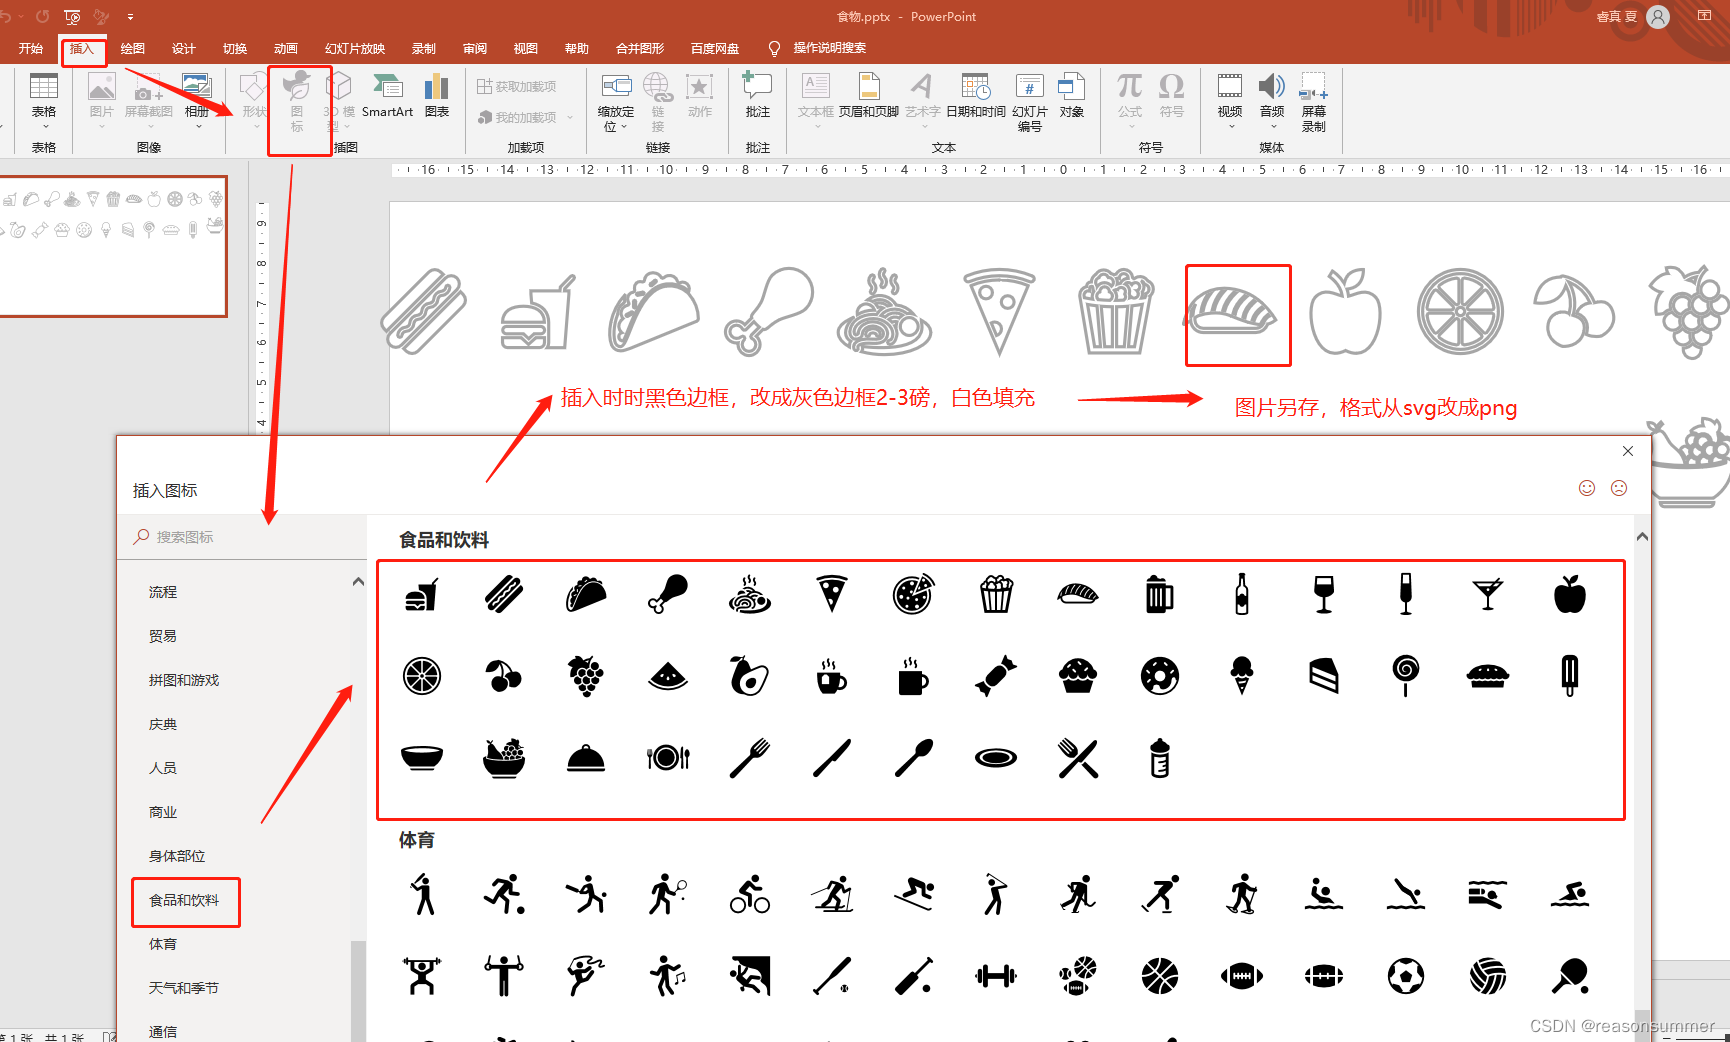Select the basketball icon

coord(1160,976)
